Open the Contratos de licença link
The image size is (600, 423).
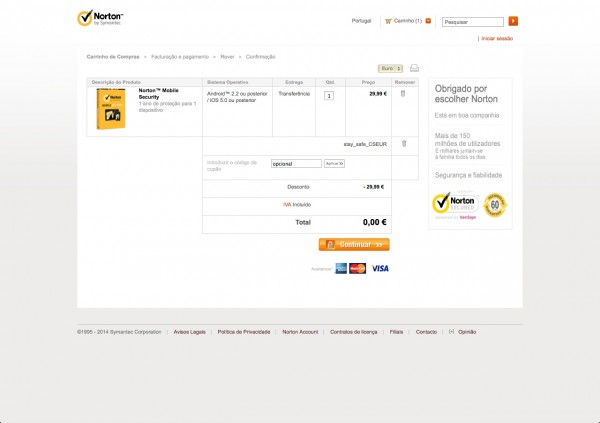pyautogui.click(x=354, y=332)
